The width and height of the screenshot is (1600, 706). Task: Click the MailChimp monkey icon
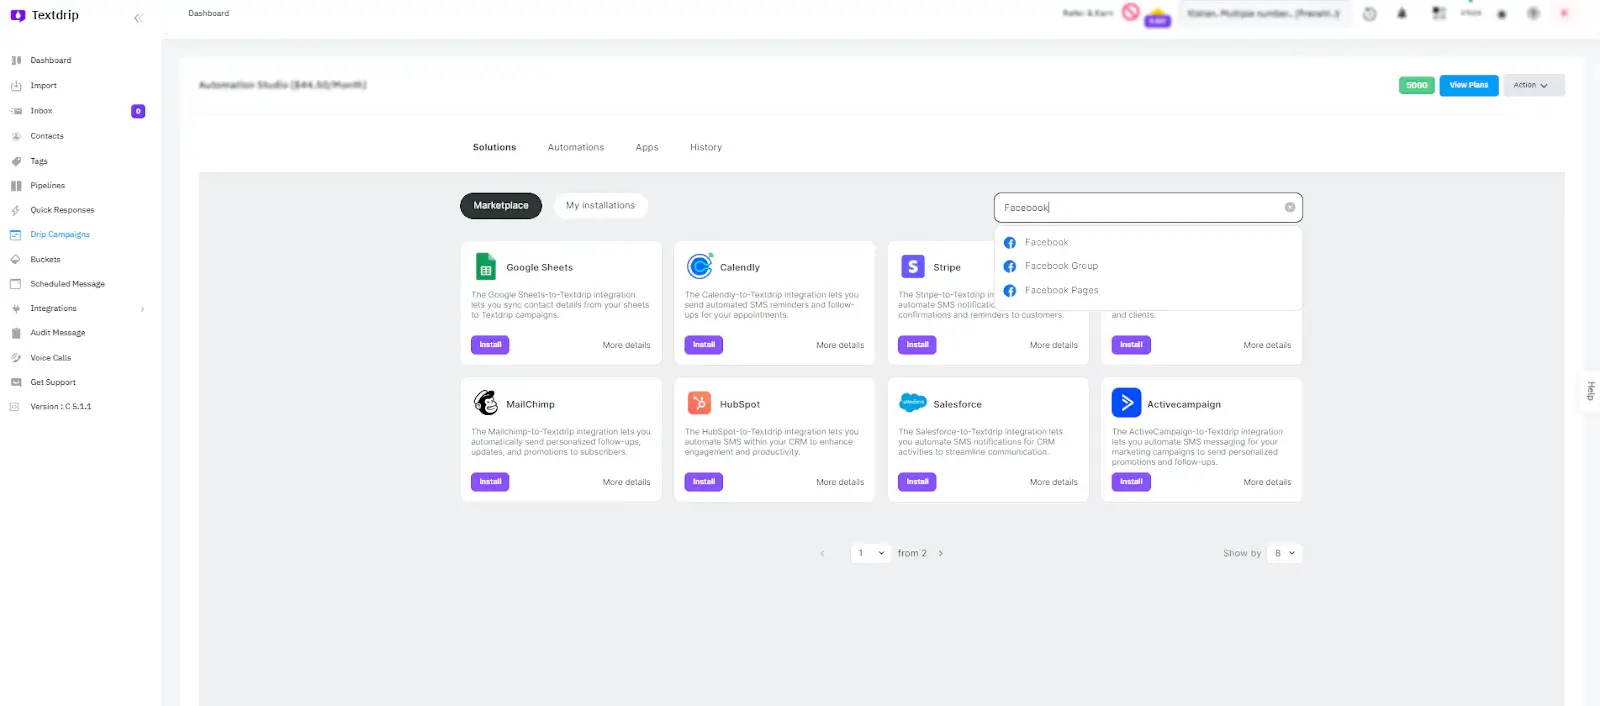(x=486, y=403)
